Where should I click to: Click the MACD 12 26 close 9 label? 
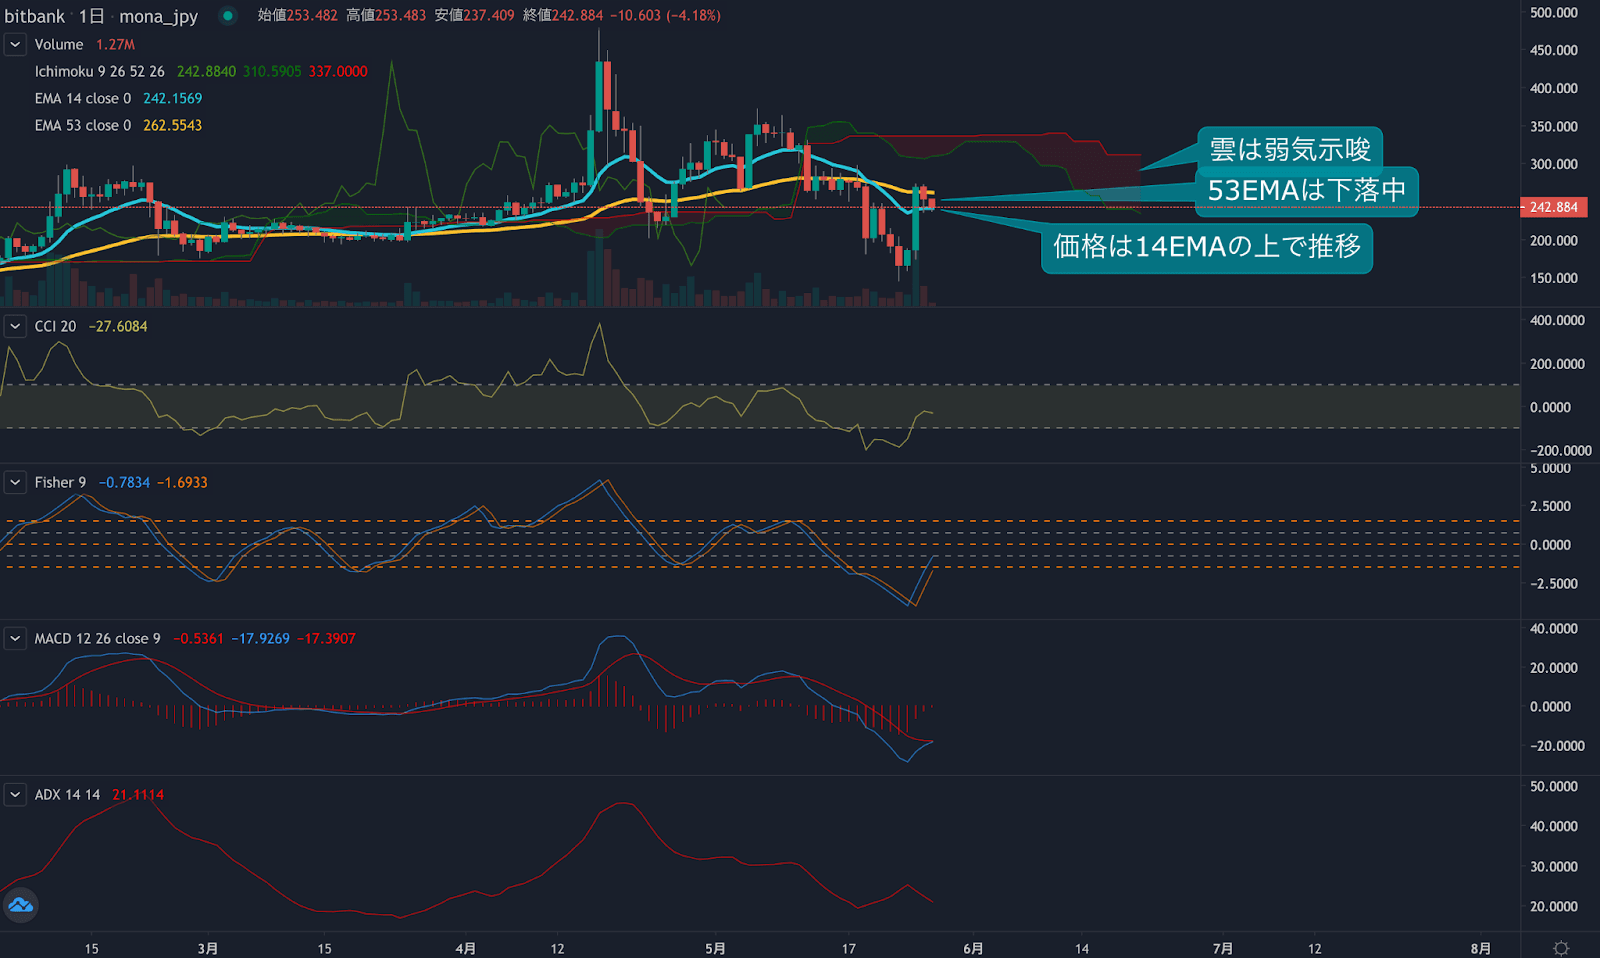[x=97, y=639]
